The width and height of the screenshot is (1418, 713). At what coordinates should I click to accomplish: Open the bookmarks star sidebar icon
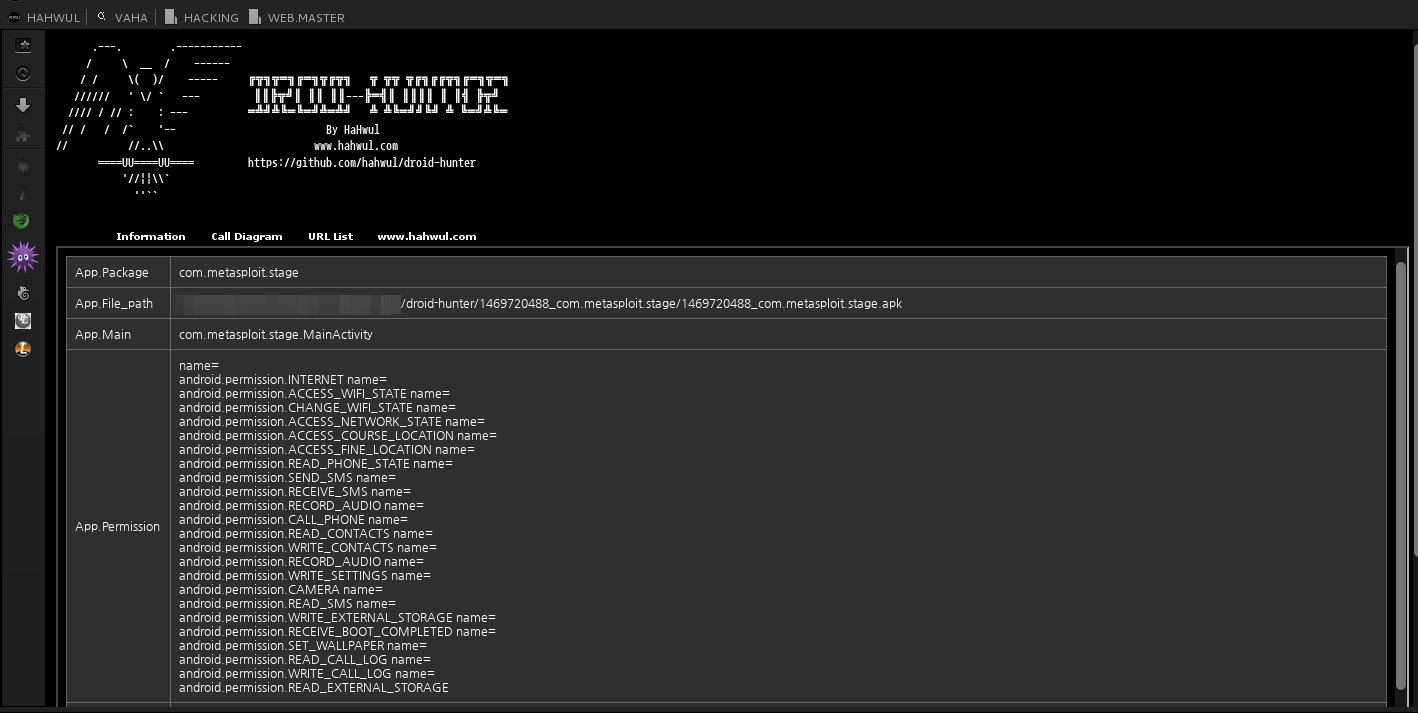pyautogui.click(x=23, y=45)
